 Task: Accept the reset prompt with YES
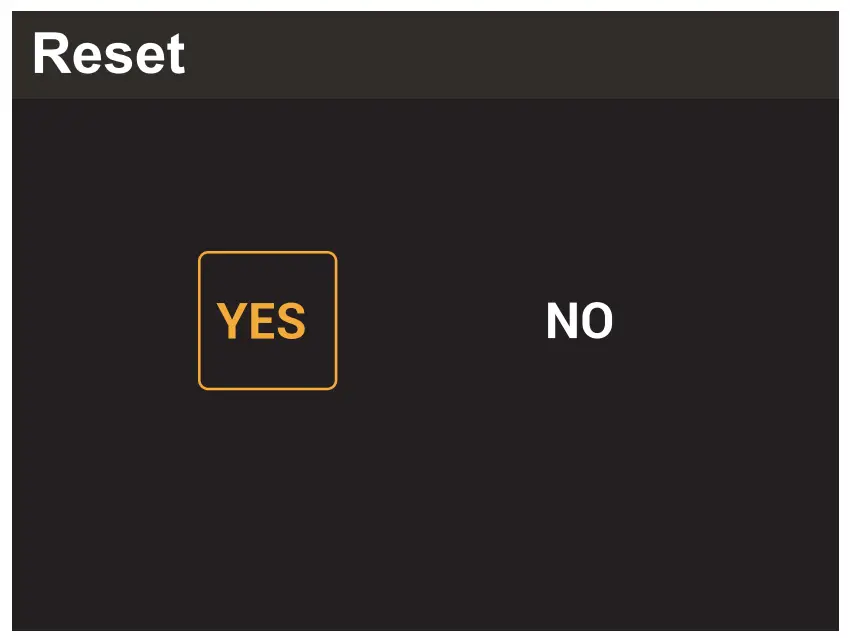click(x=267, y=321)
